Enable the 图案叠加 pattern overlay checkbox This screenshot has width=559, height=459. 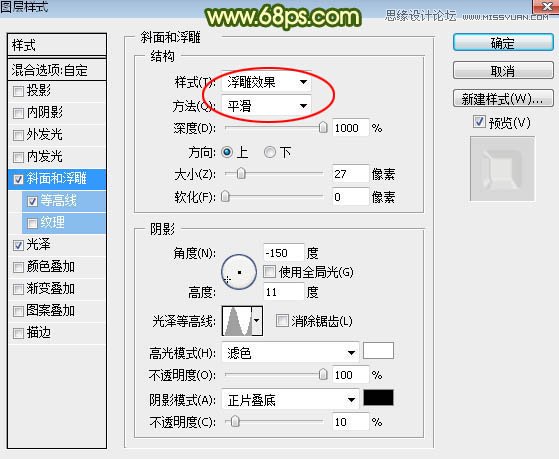(18, 311)
